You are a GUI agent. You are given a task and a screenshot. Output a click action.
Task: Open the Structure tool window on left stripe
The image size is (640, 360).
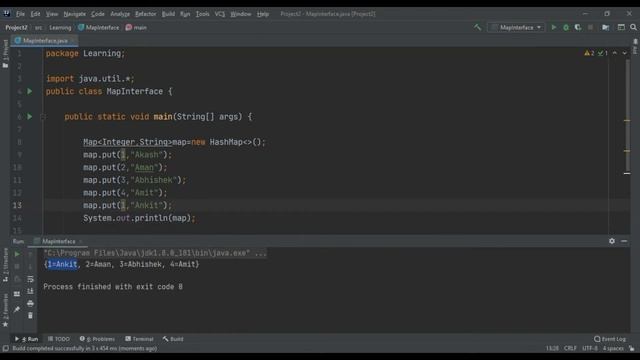pos(5,265)
